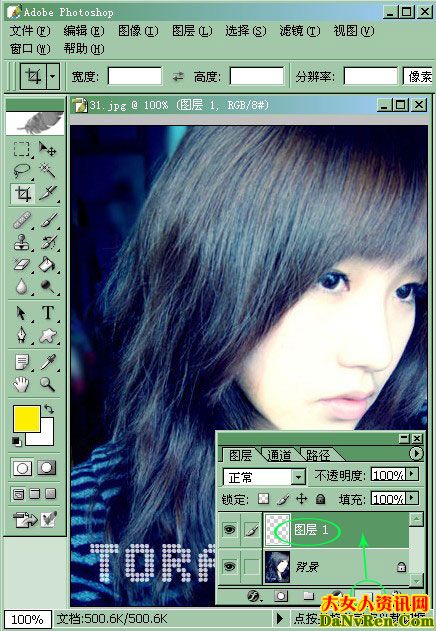Add a layer style in Layers panel
The height and width of the screenshot is (631, 436).
(254, 596)
